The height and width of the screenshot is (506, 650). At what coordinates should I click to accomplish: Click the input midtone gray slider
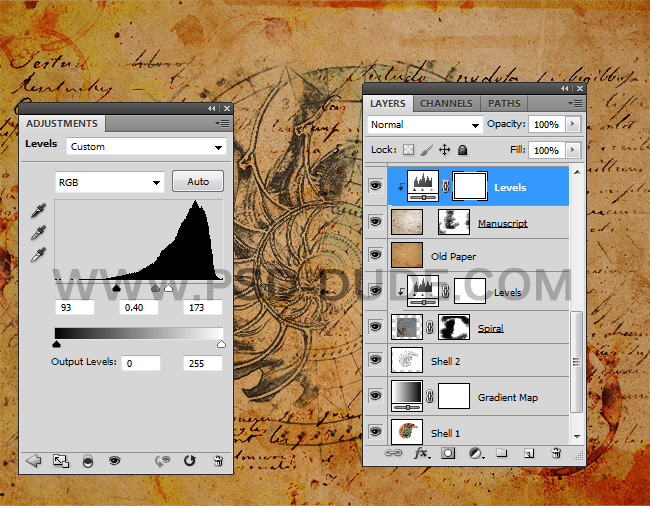click(155, 288)
